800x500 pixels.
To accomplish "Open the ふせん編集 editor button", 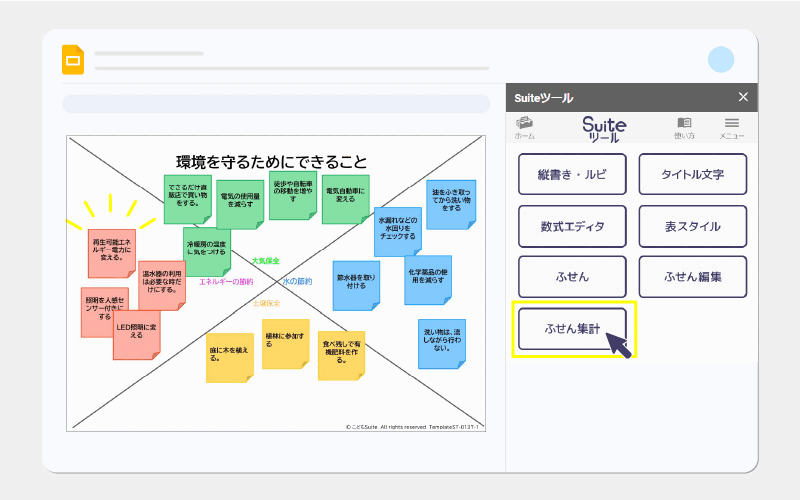I will (692, 277).
